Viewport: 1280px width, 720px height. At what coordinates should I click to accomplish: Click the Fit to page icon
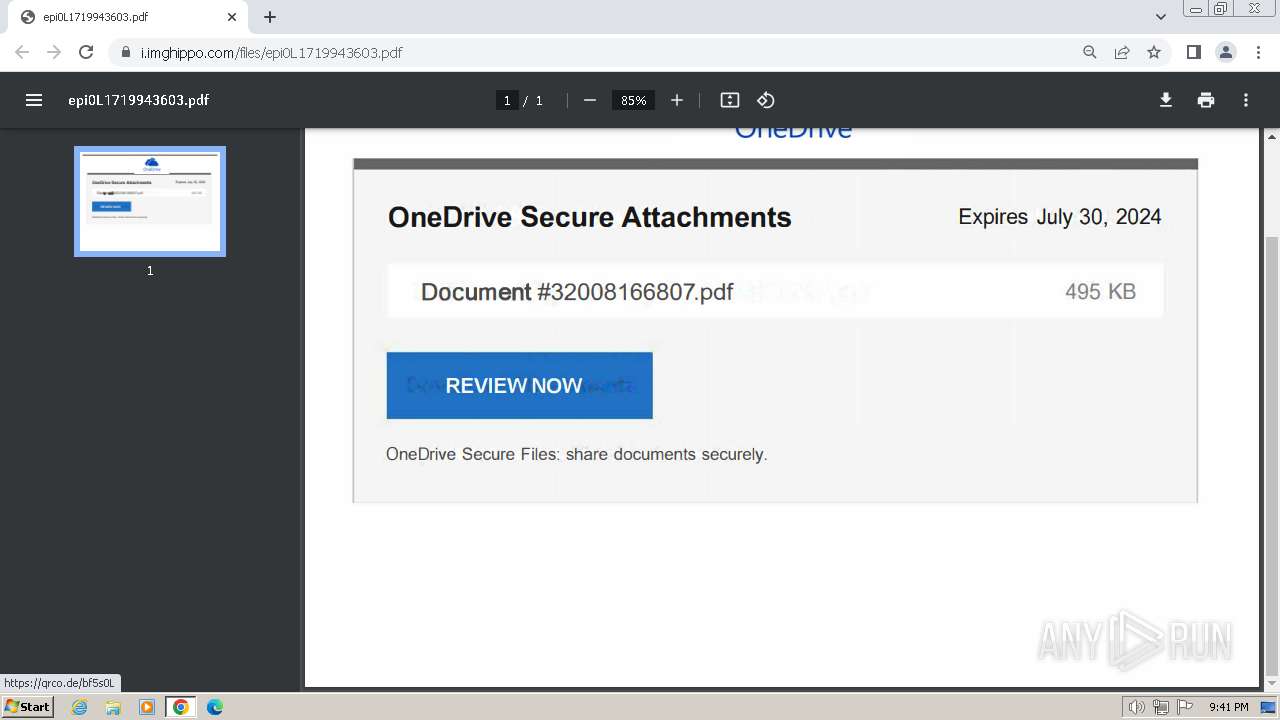730,100
